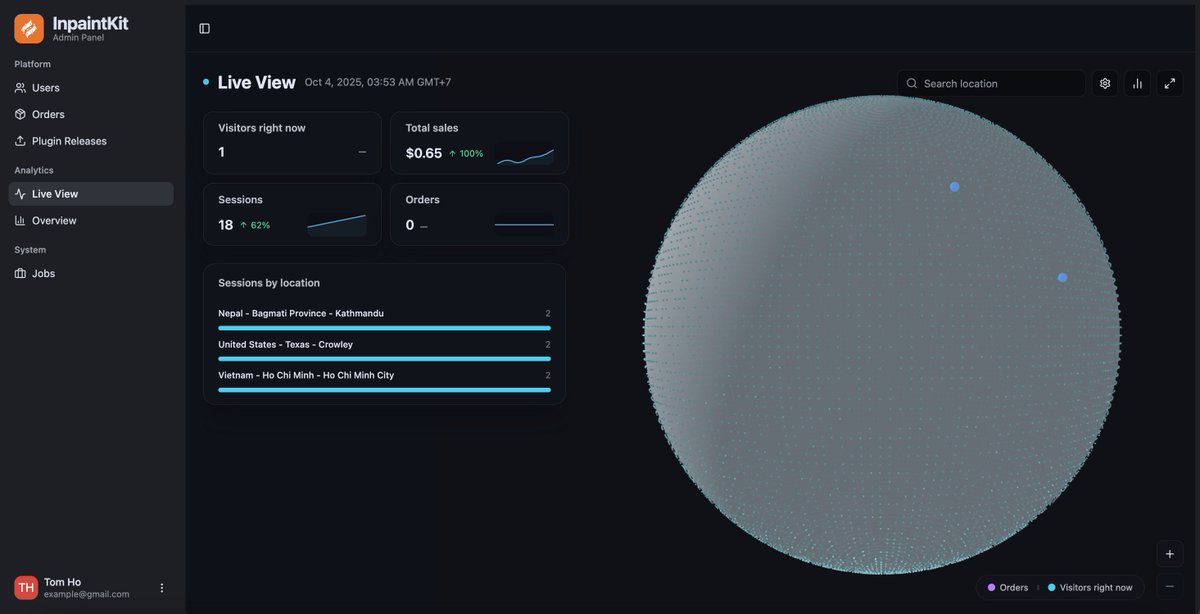Click the $0.65 sales value
Image resolution: width=1200 pixels, height=614 pixels.
[424, 153]
